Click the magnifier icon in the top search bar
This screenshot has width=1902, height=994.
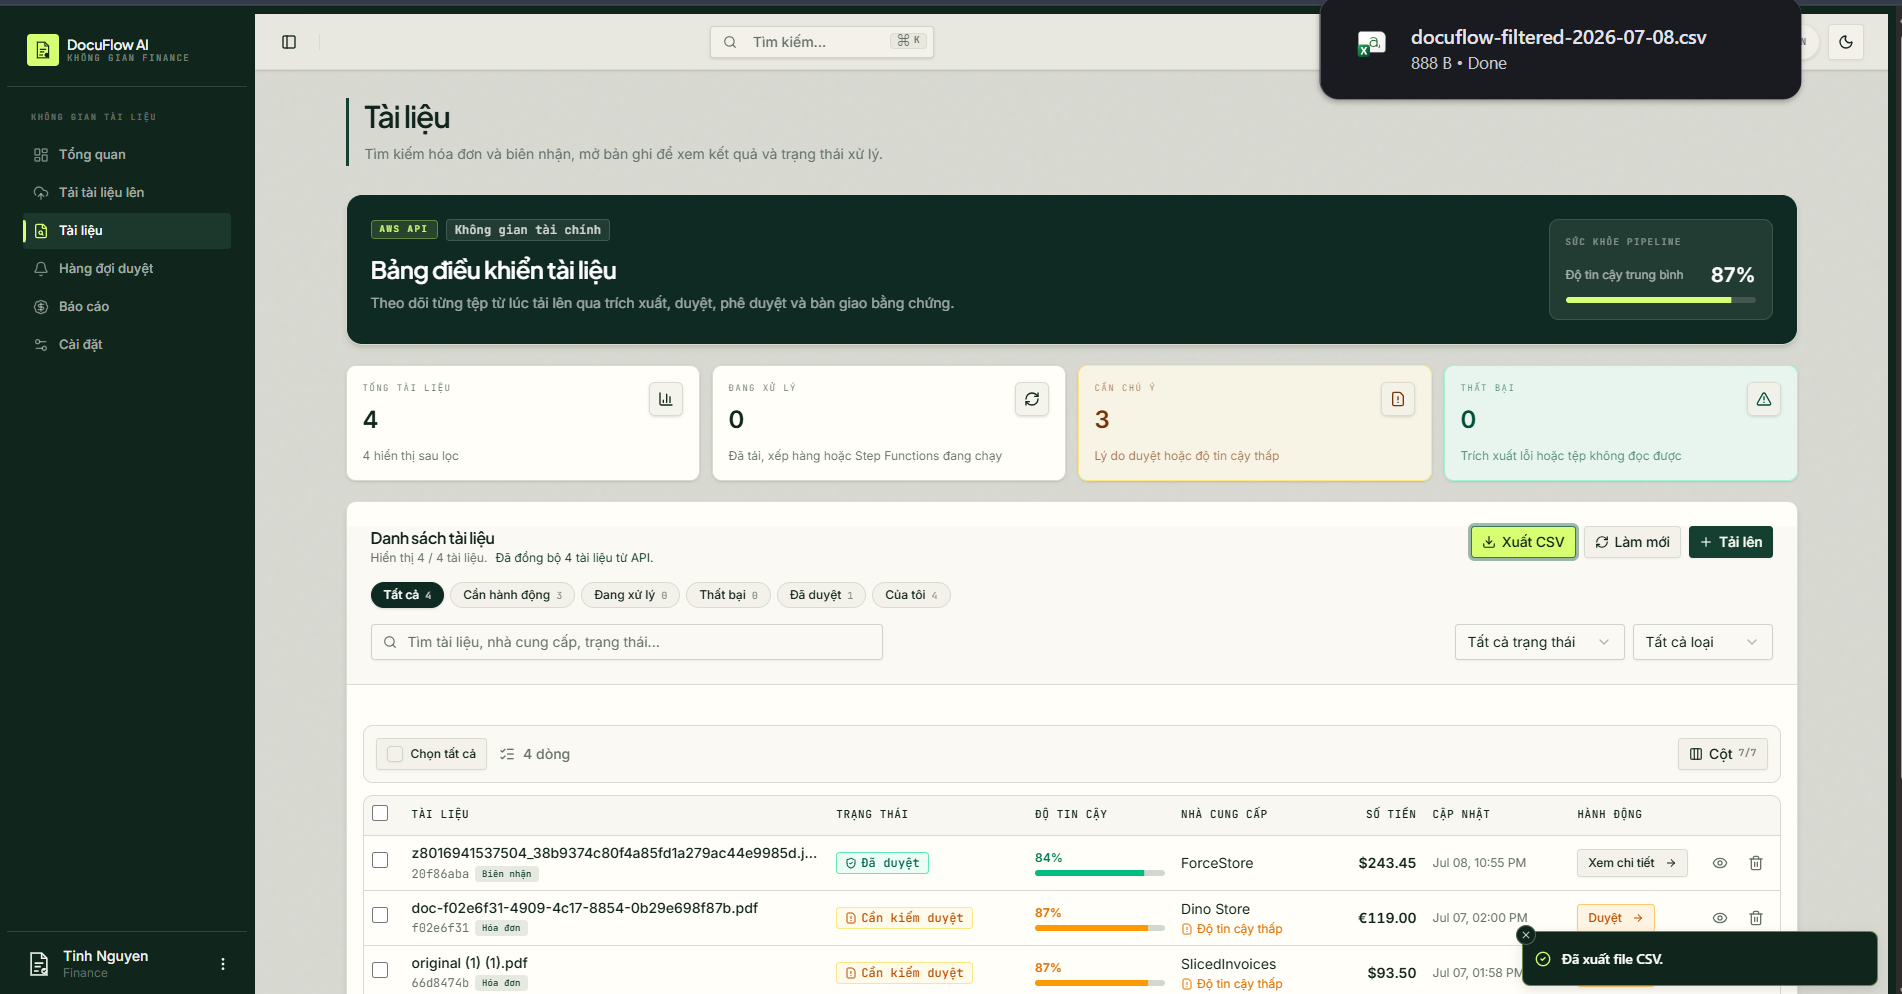[x=730, y=42]
